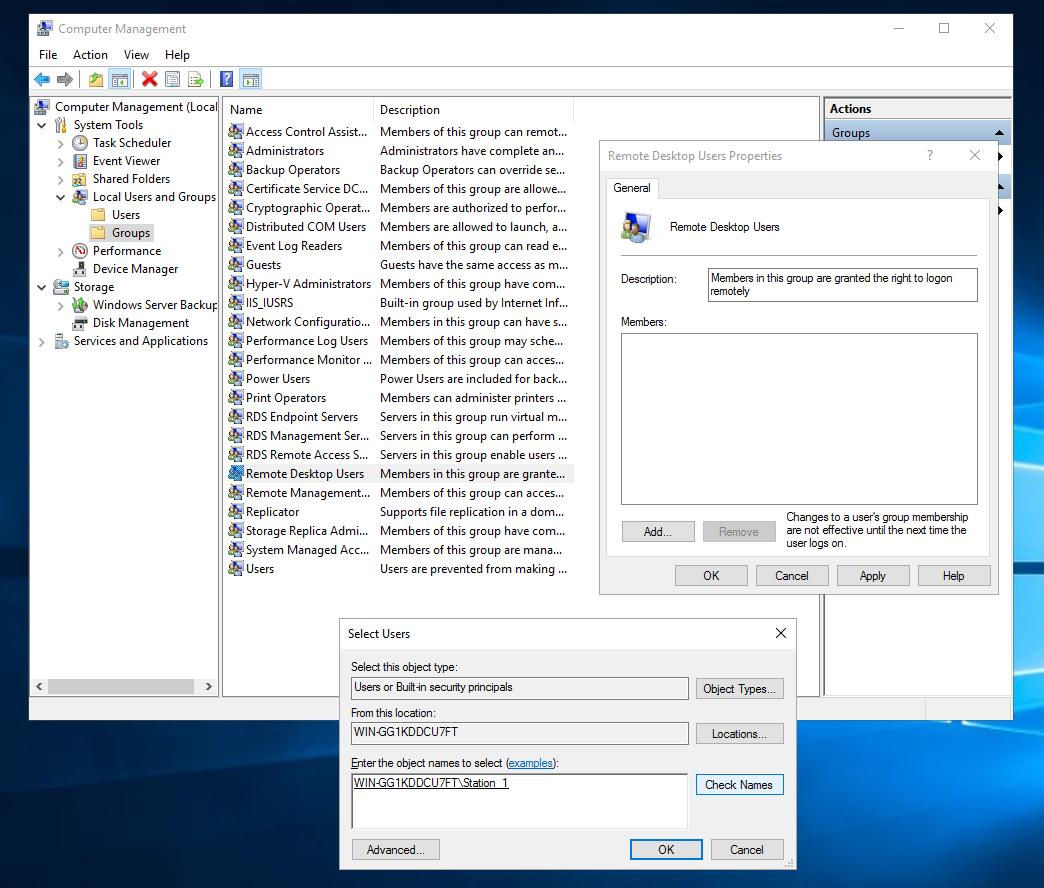Click the Up One Level toolbar icon

96,80
